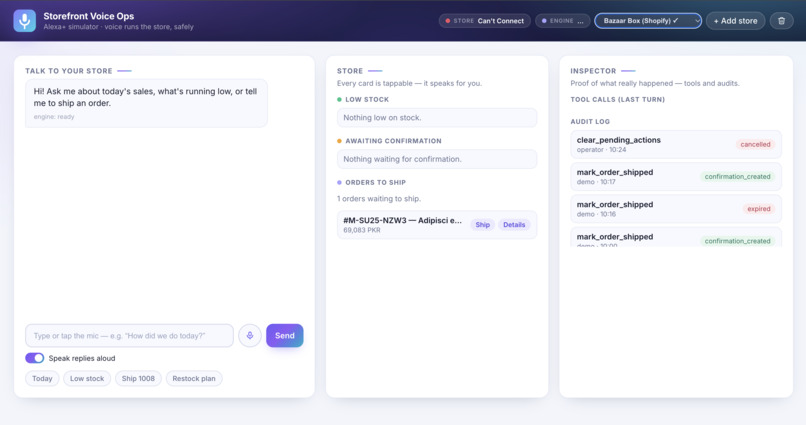
Task: Select mark_order_shipped entry at 10:17
Action: click(676, 177)
